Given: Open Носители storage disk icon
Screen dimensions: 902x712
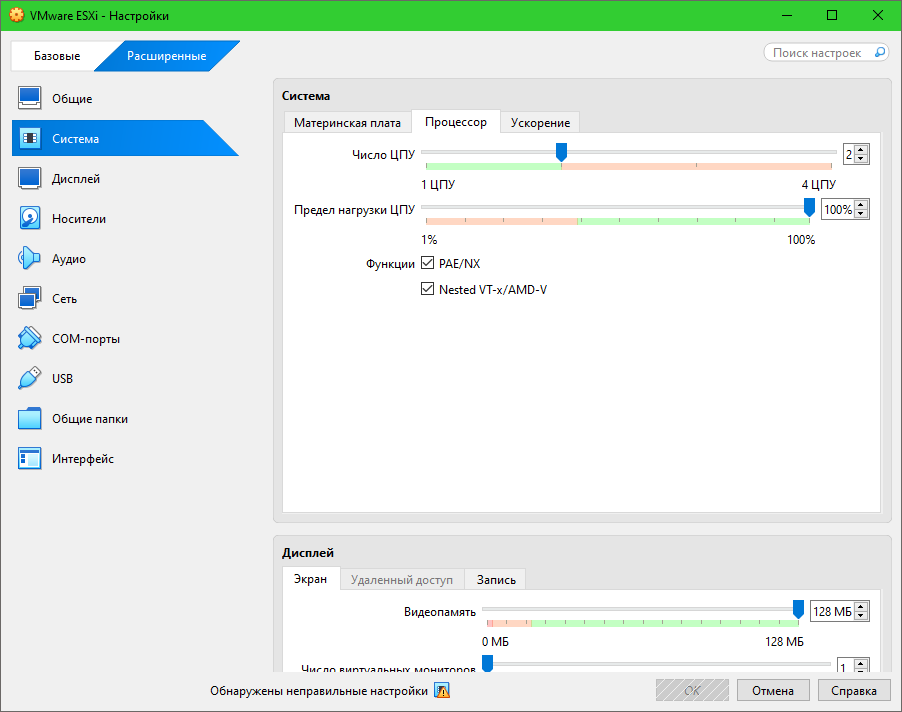Looking at the screenshot, I should [30, 219].
